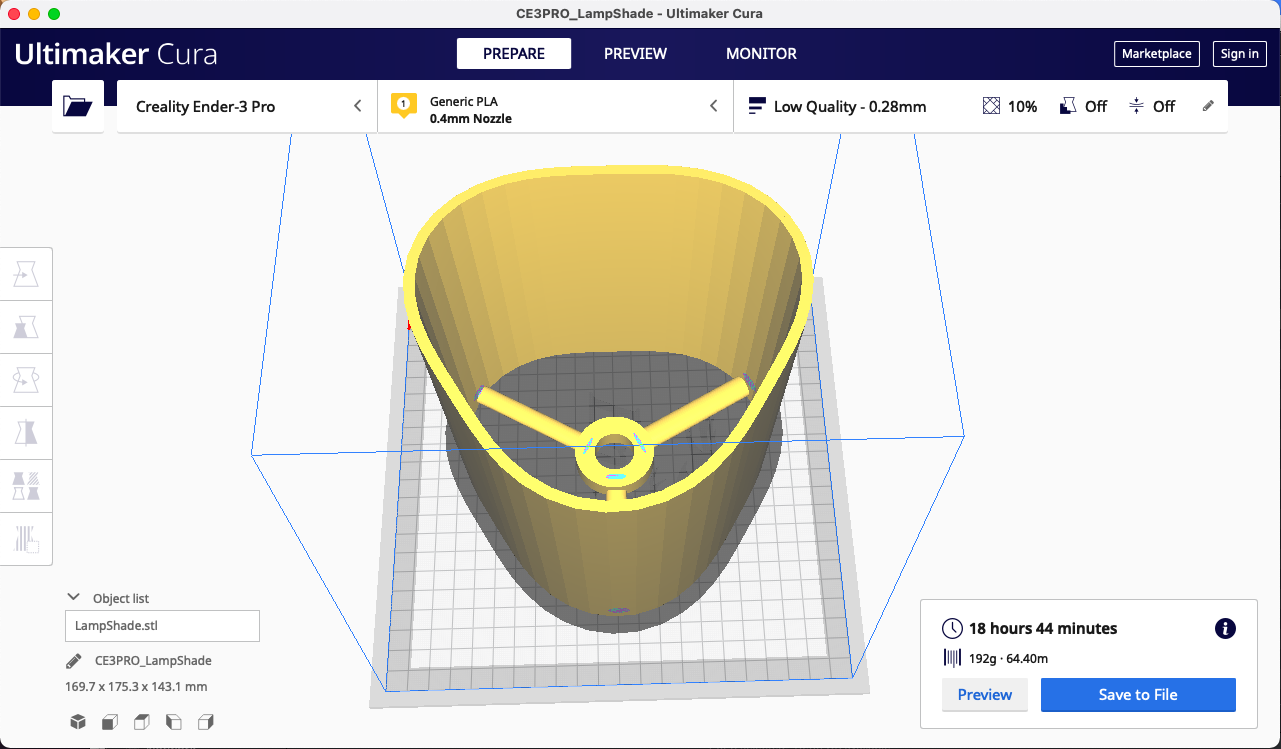Click the Ultimaker Cura logo
This screenshot has width=1281, height=749.
(x=116, y=54)
